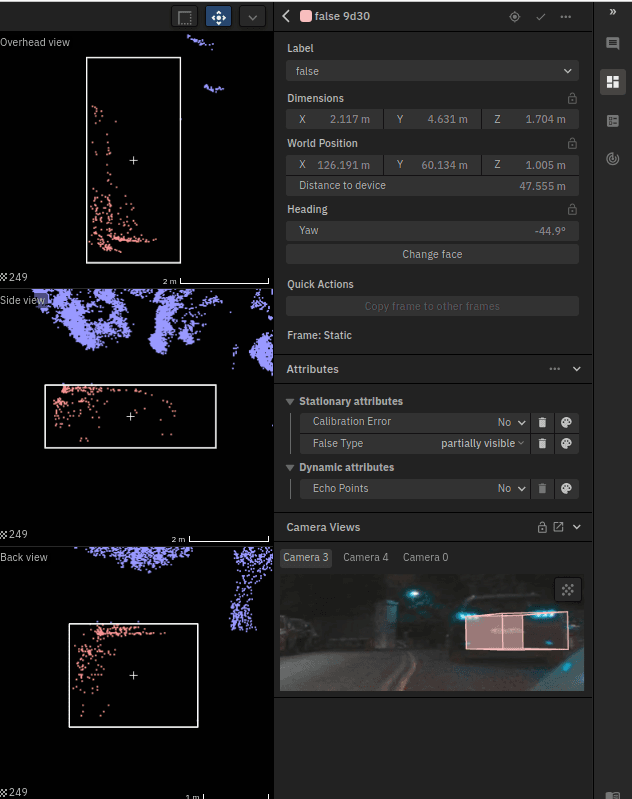Toggle point overlay icon on camera image
This screenshot has height=799, width=632.
tap(567, 590)
